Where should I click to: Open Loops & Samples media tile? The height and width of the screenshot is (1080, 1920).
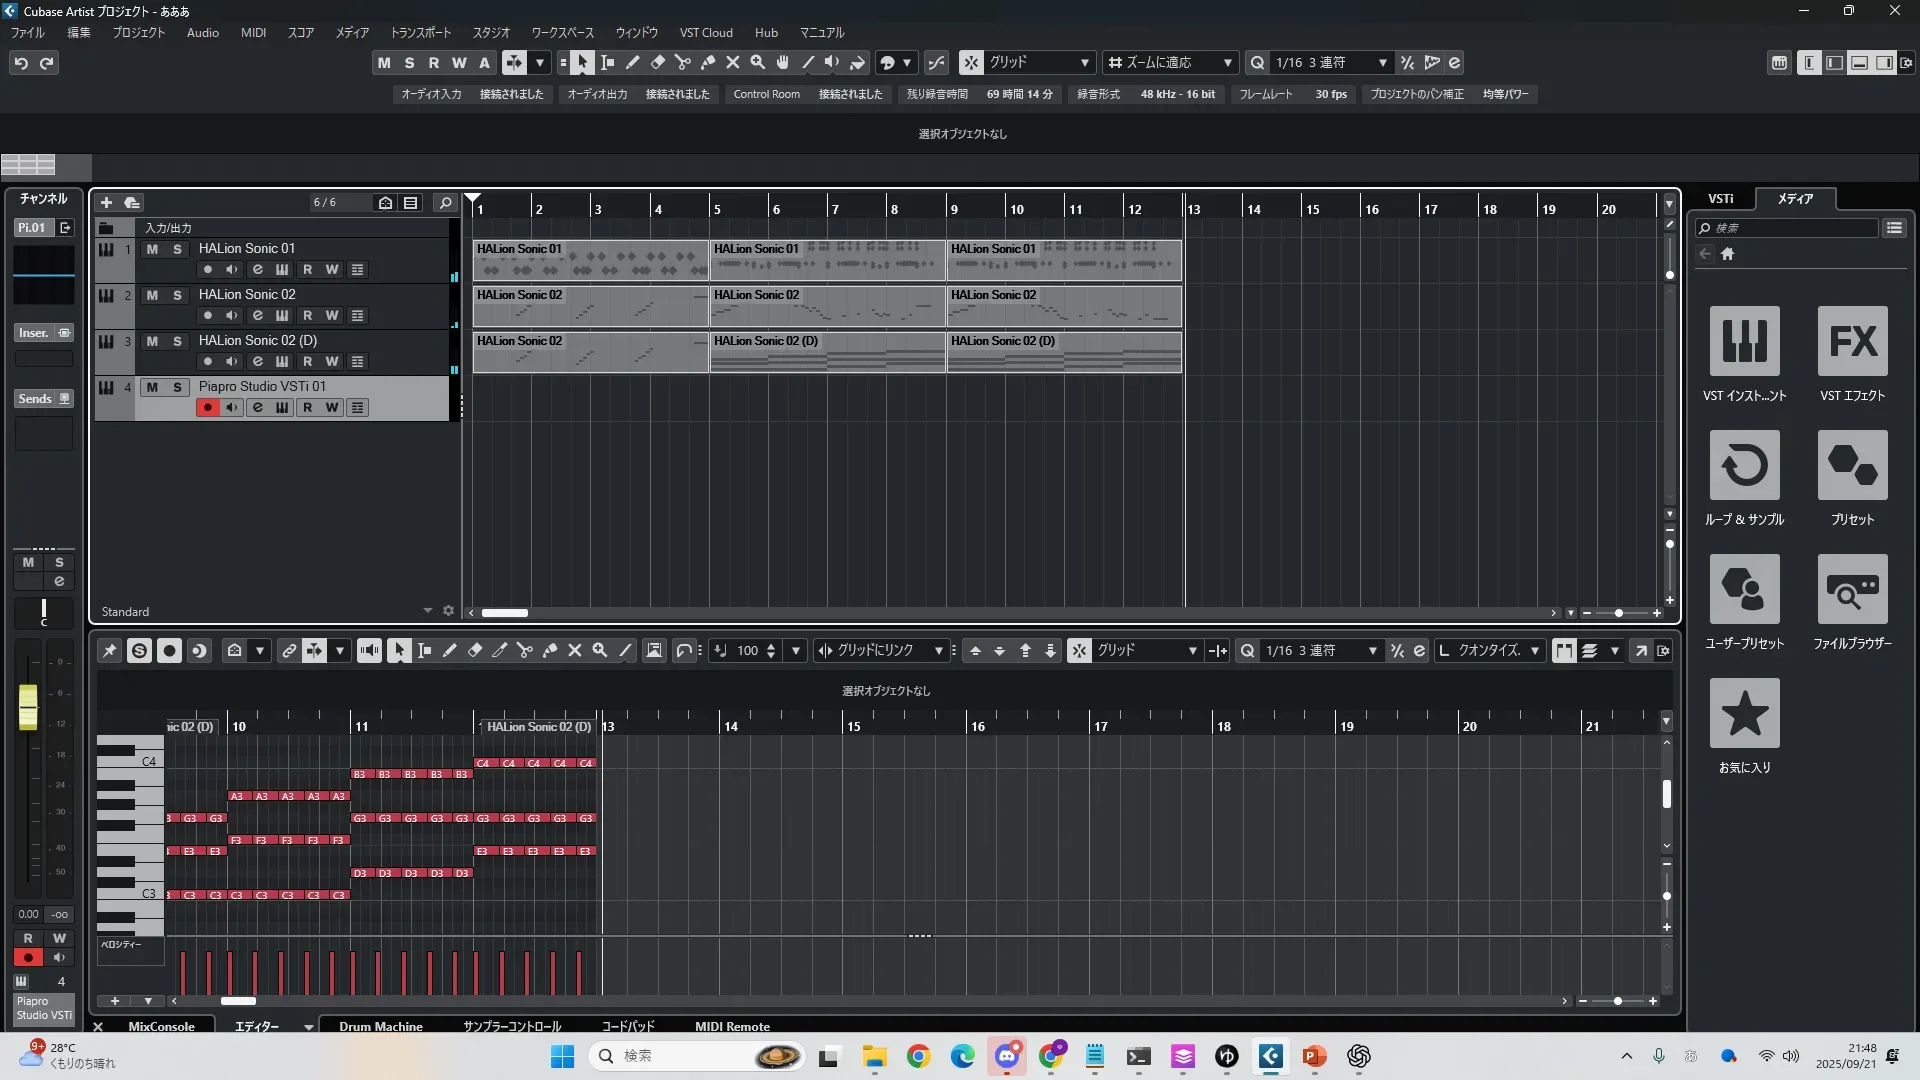click(x=1744, y=465)
